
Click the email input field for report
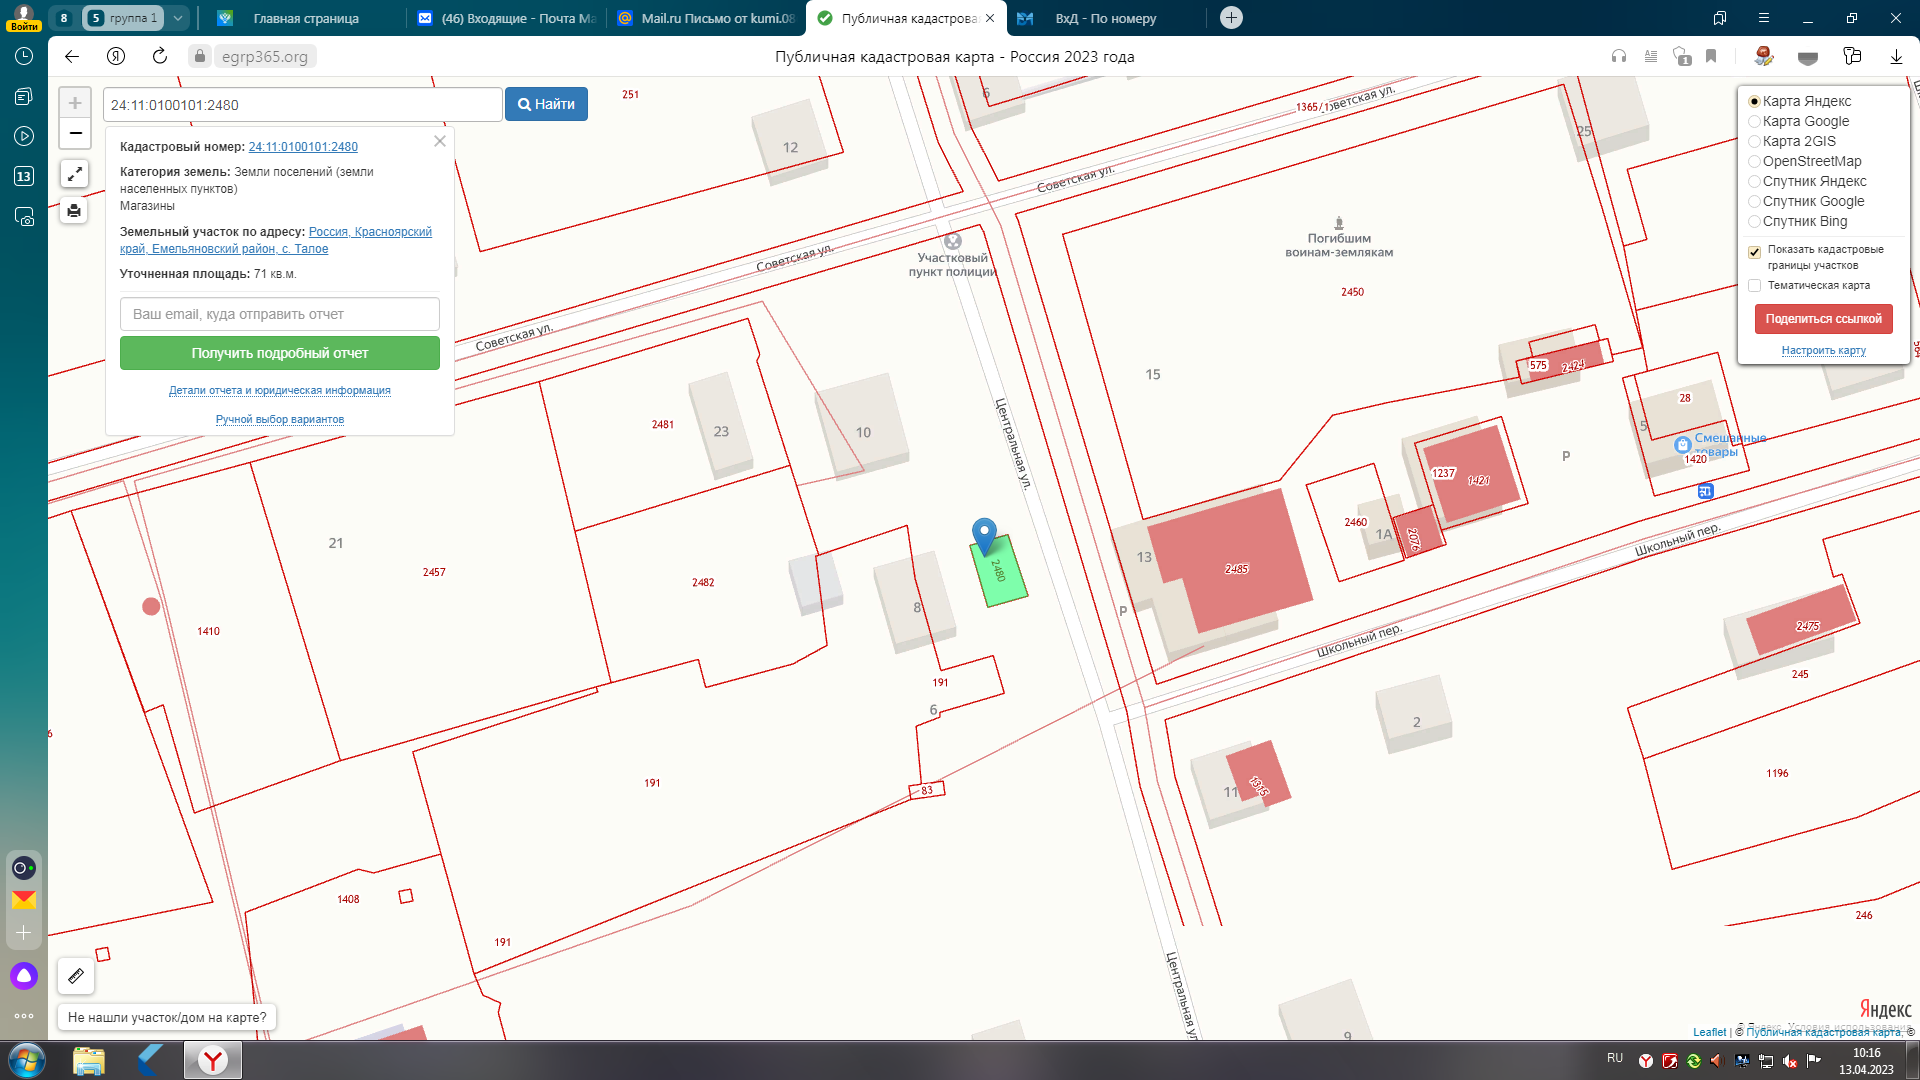tap(280, 314)
